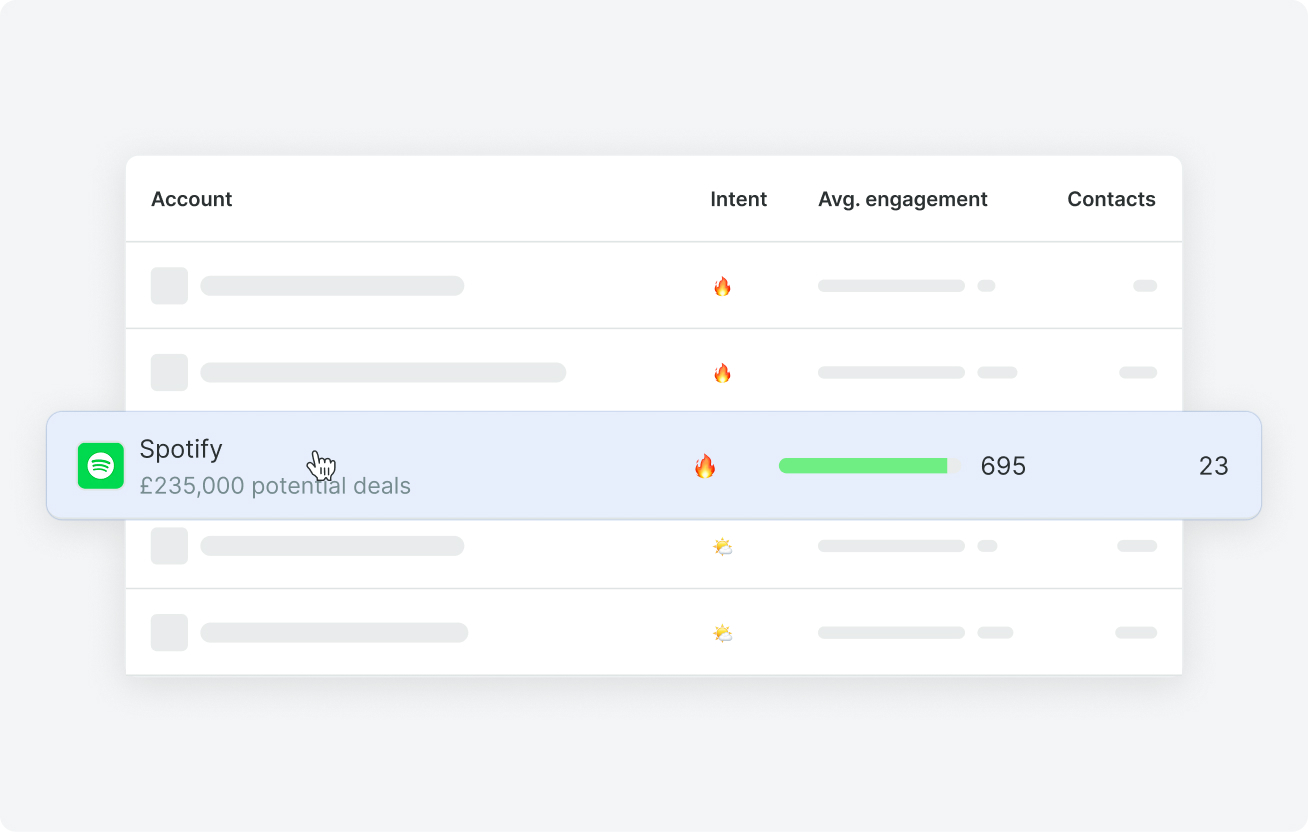This screenshot has height=832, width=1308.
Task: Click the £235,000 potential deals text
Action: (275, 487)
